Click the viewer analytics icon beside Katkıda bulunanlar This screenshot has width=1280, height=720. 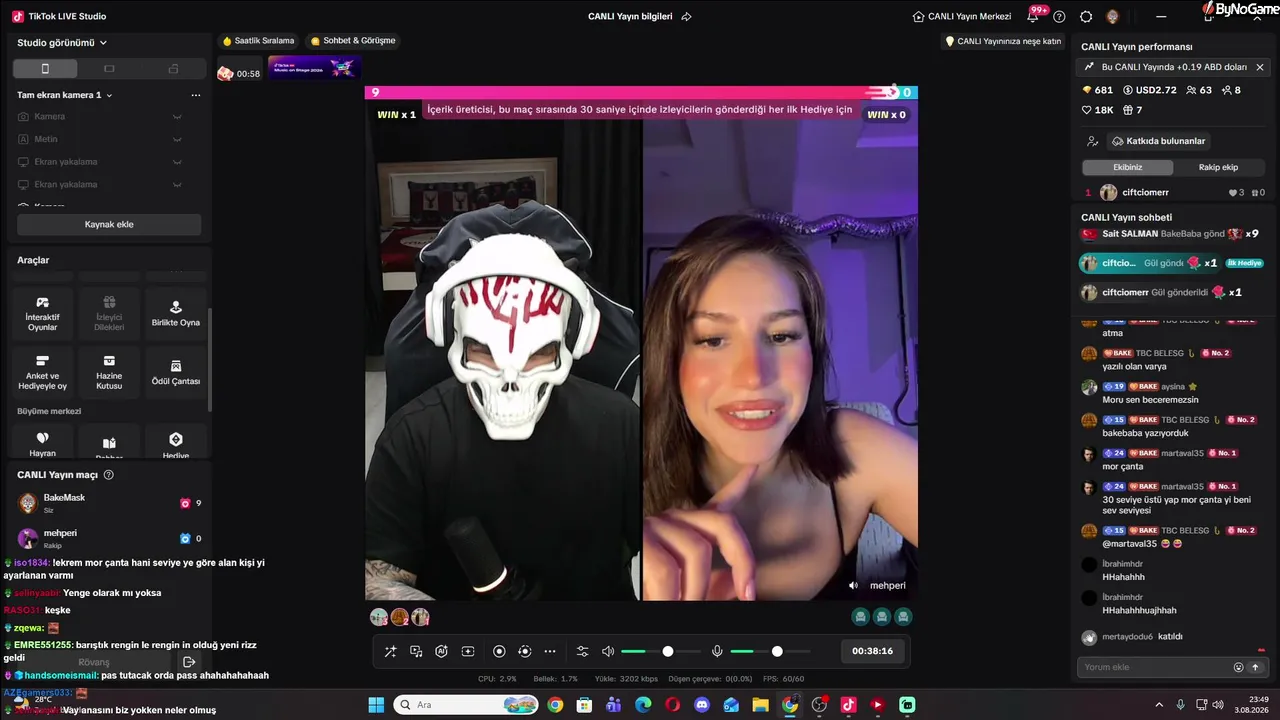[1093, 141]
